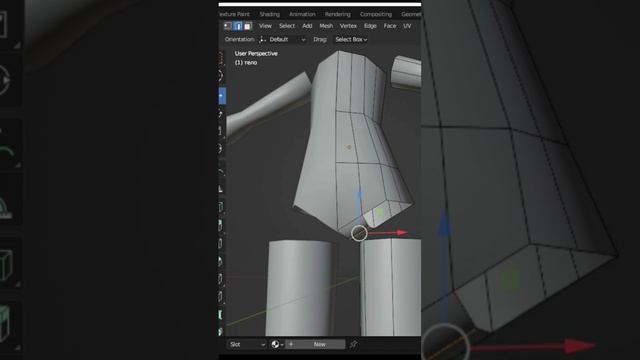
Task: Open the Select menu
Action: click(287, 26)
